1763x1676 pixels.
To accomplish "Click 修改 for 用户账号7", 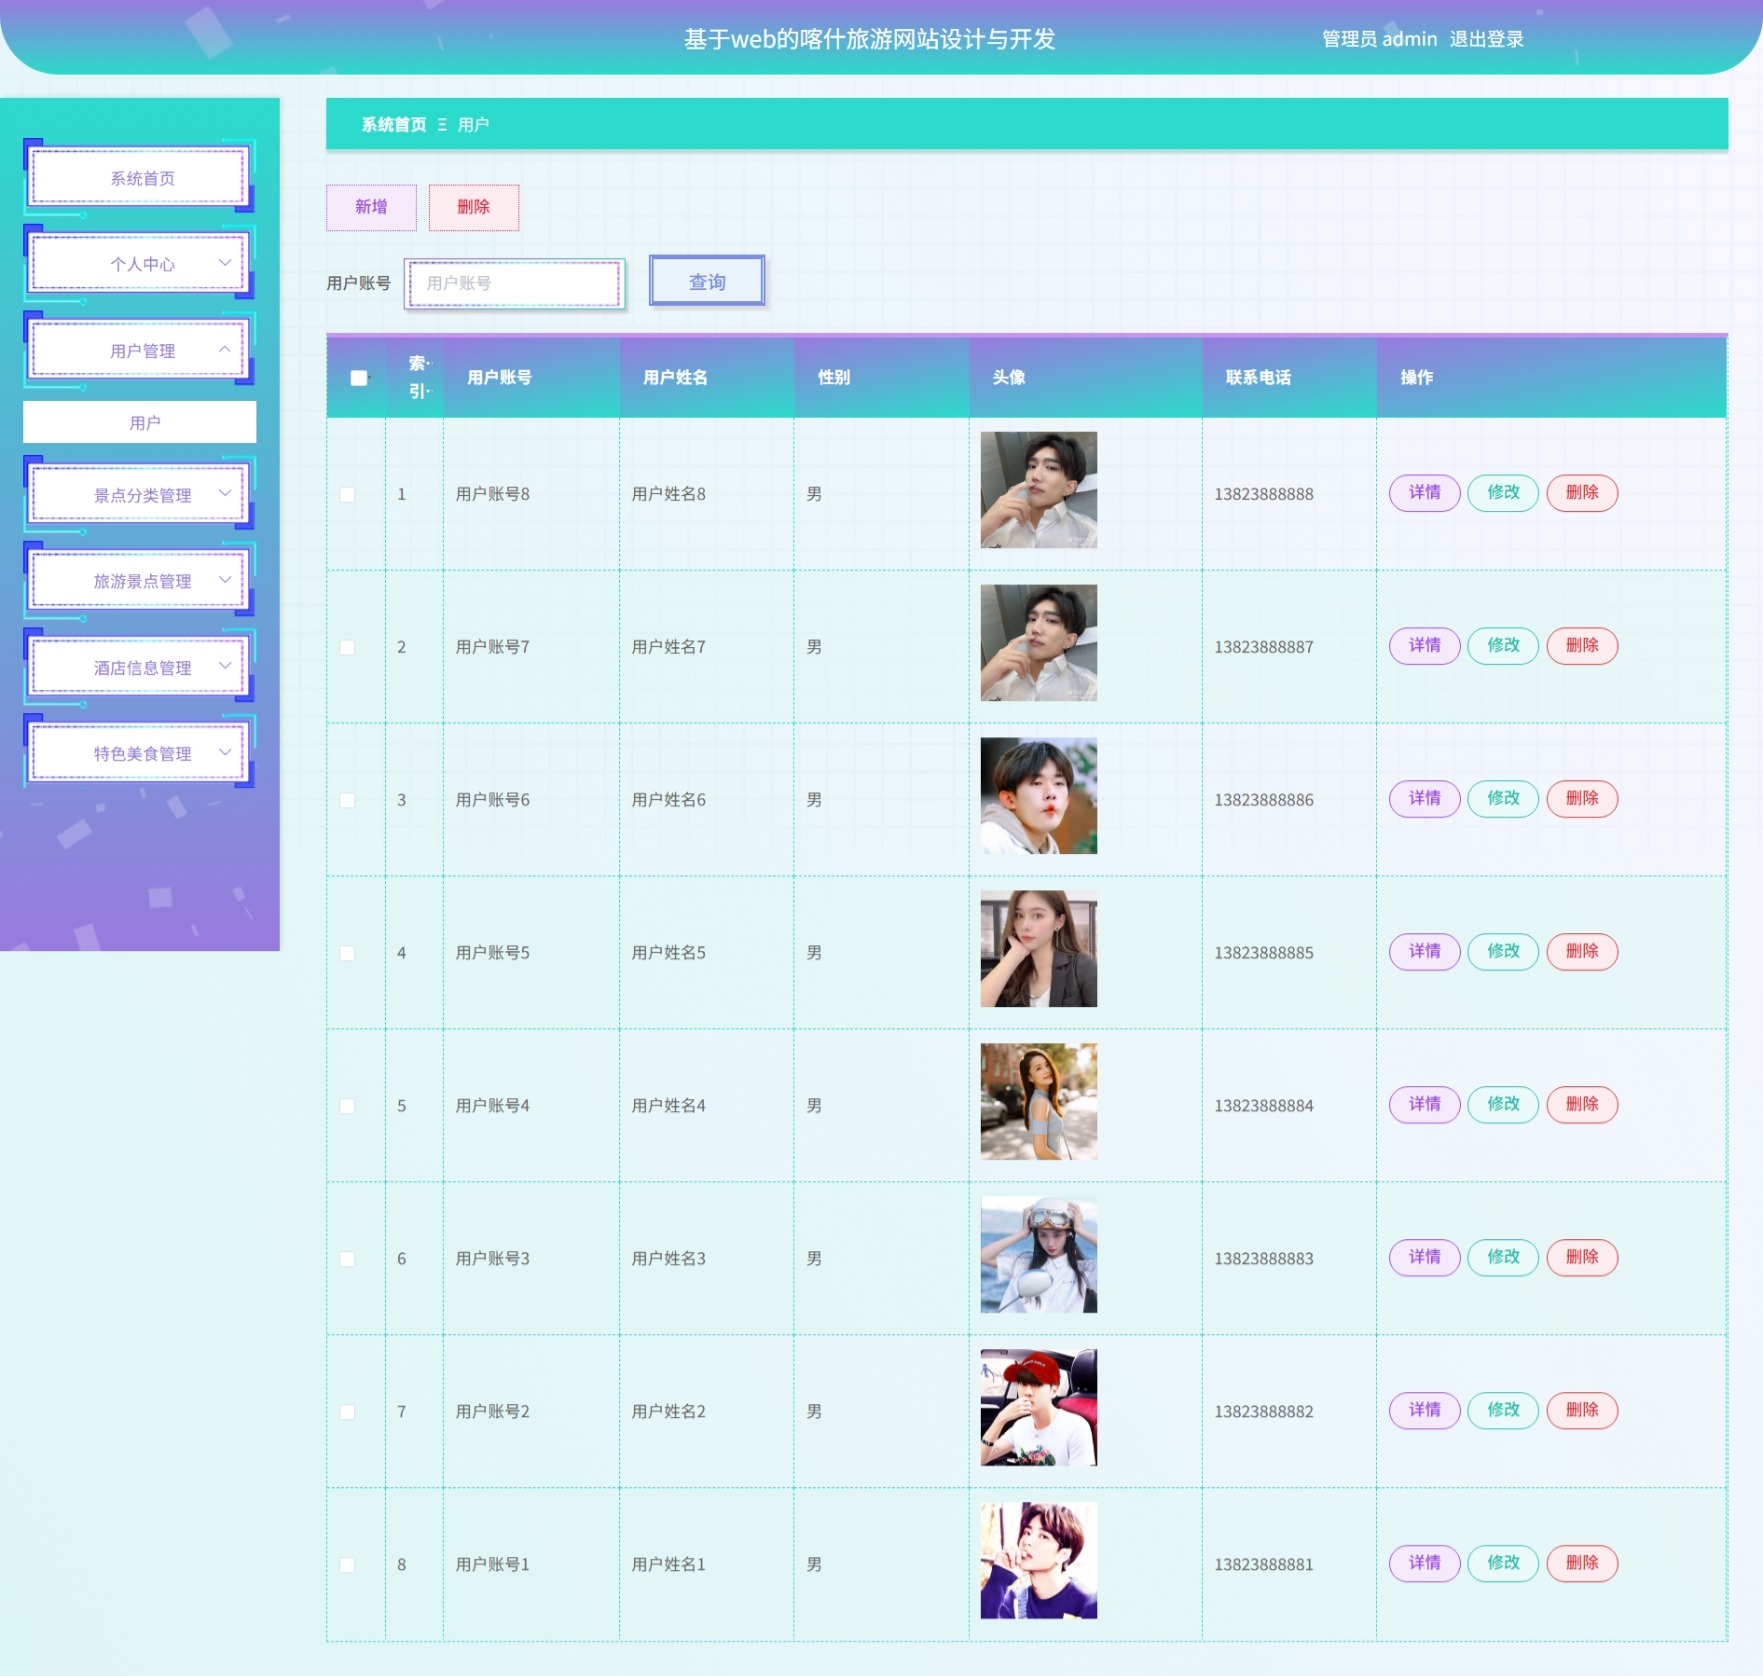I will click(x=1502, y=646).
